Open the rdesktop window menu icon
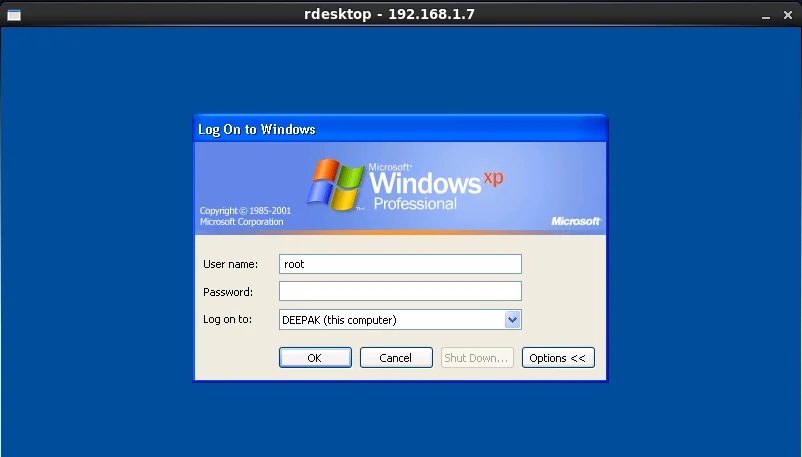 (x=14, y=13)
